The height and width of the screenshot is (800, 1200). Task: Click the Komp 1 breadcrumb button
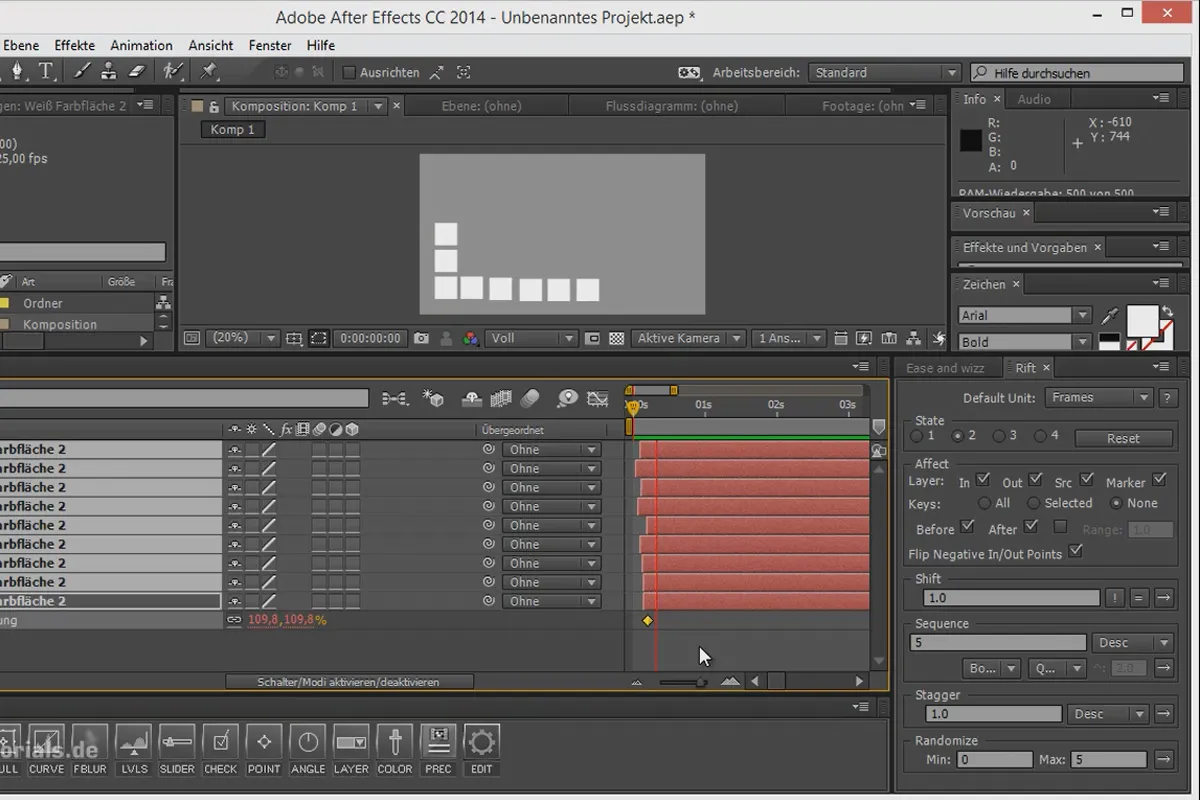point(233,130)
